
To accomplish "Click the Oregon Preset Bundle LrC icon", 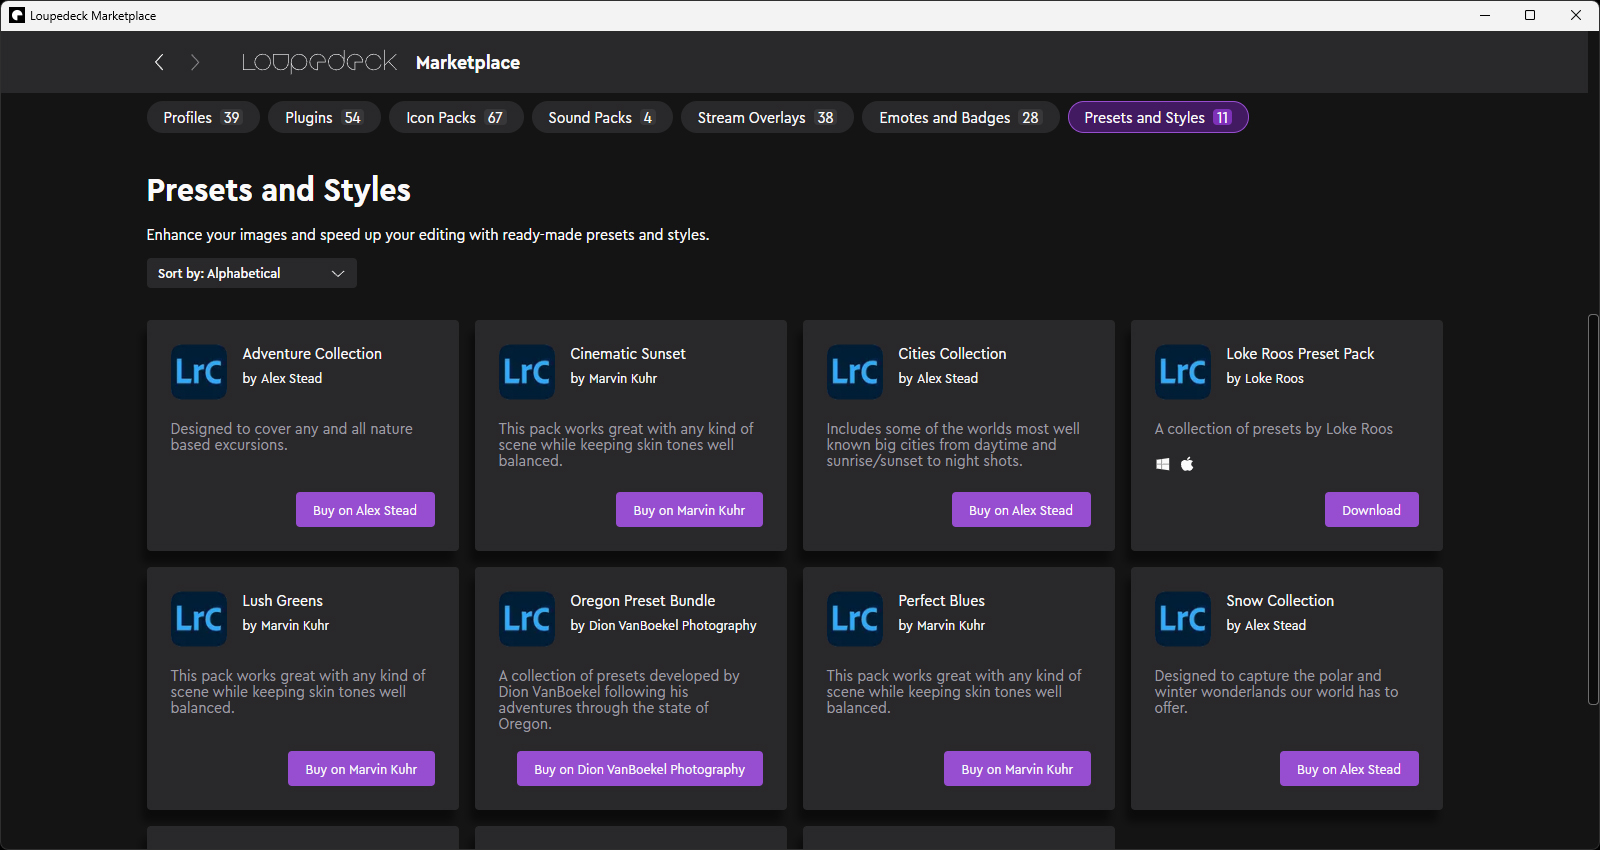I will coord(527,619).
